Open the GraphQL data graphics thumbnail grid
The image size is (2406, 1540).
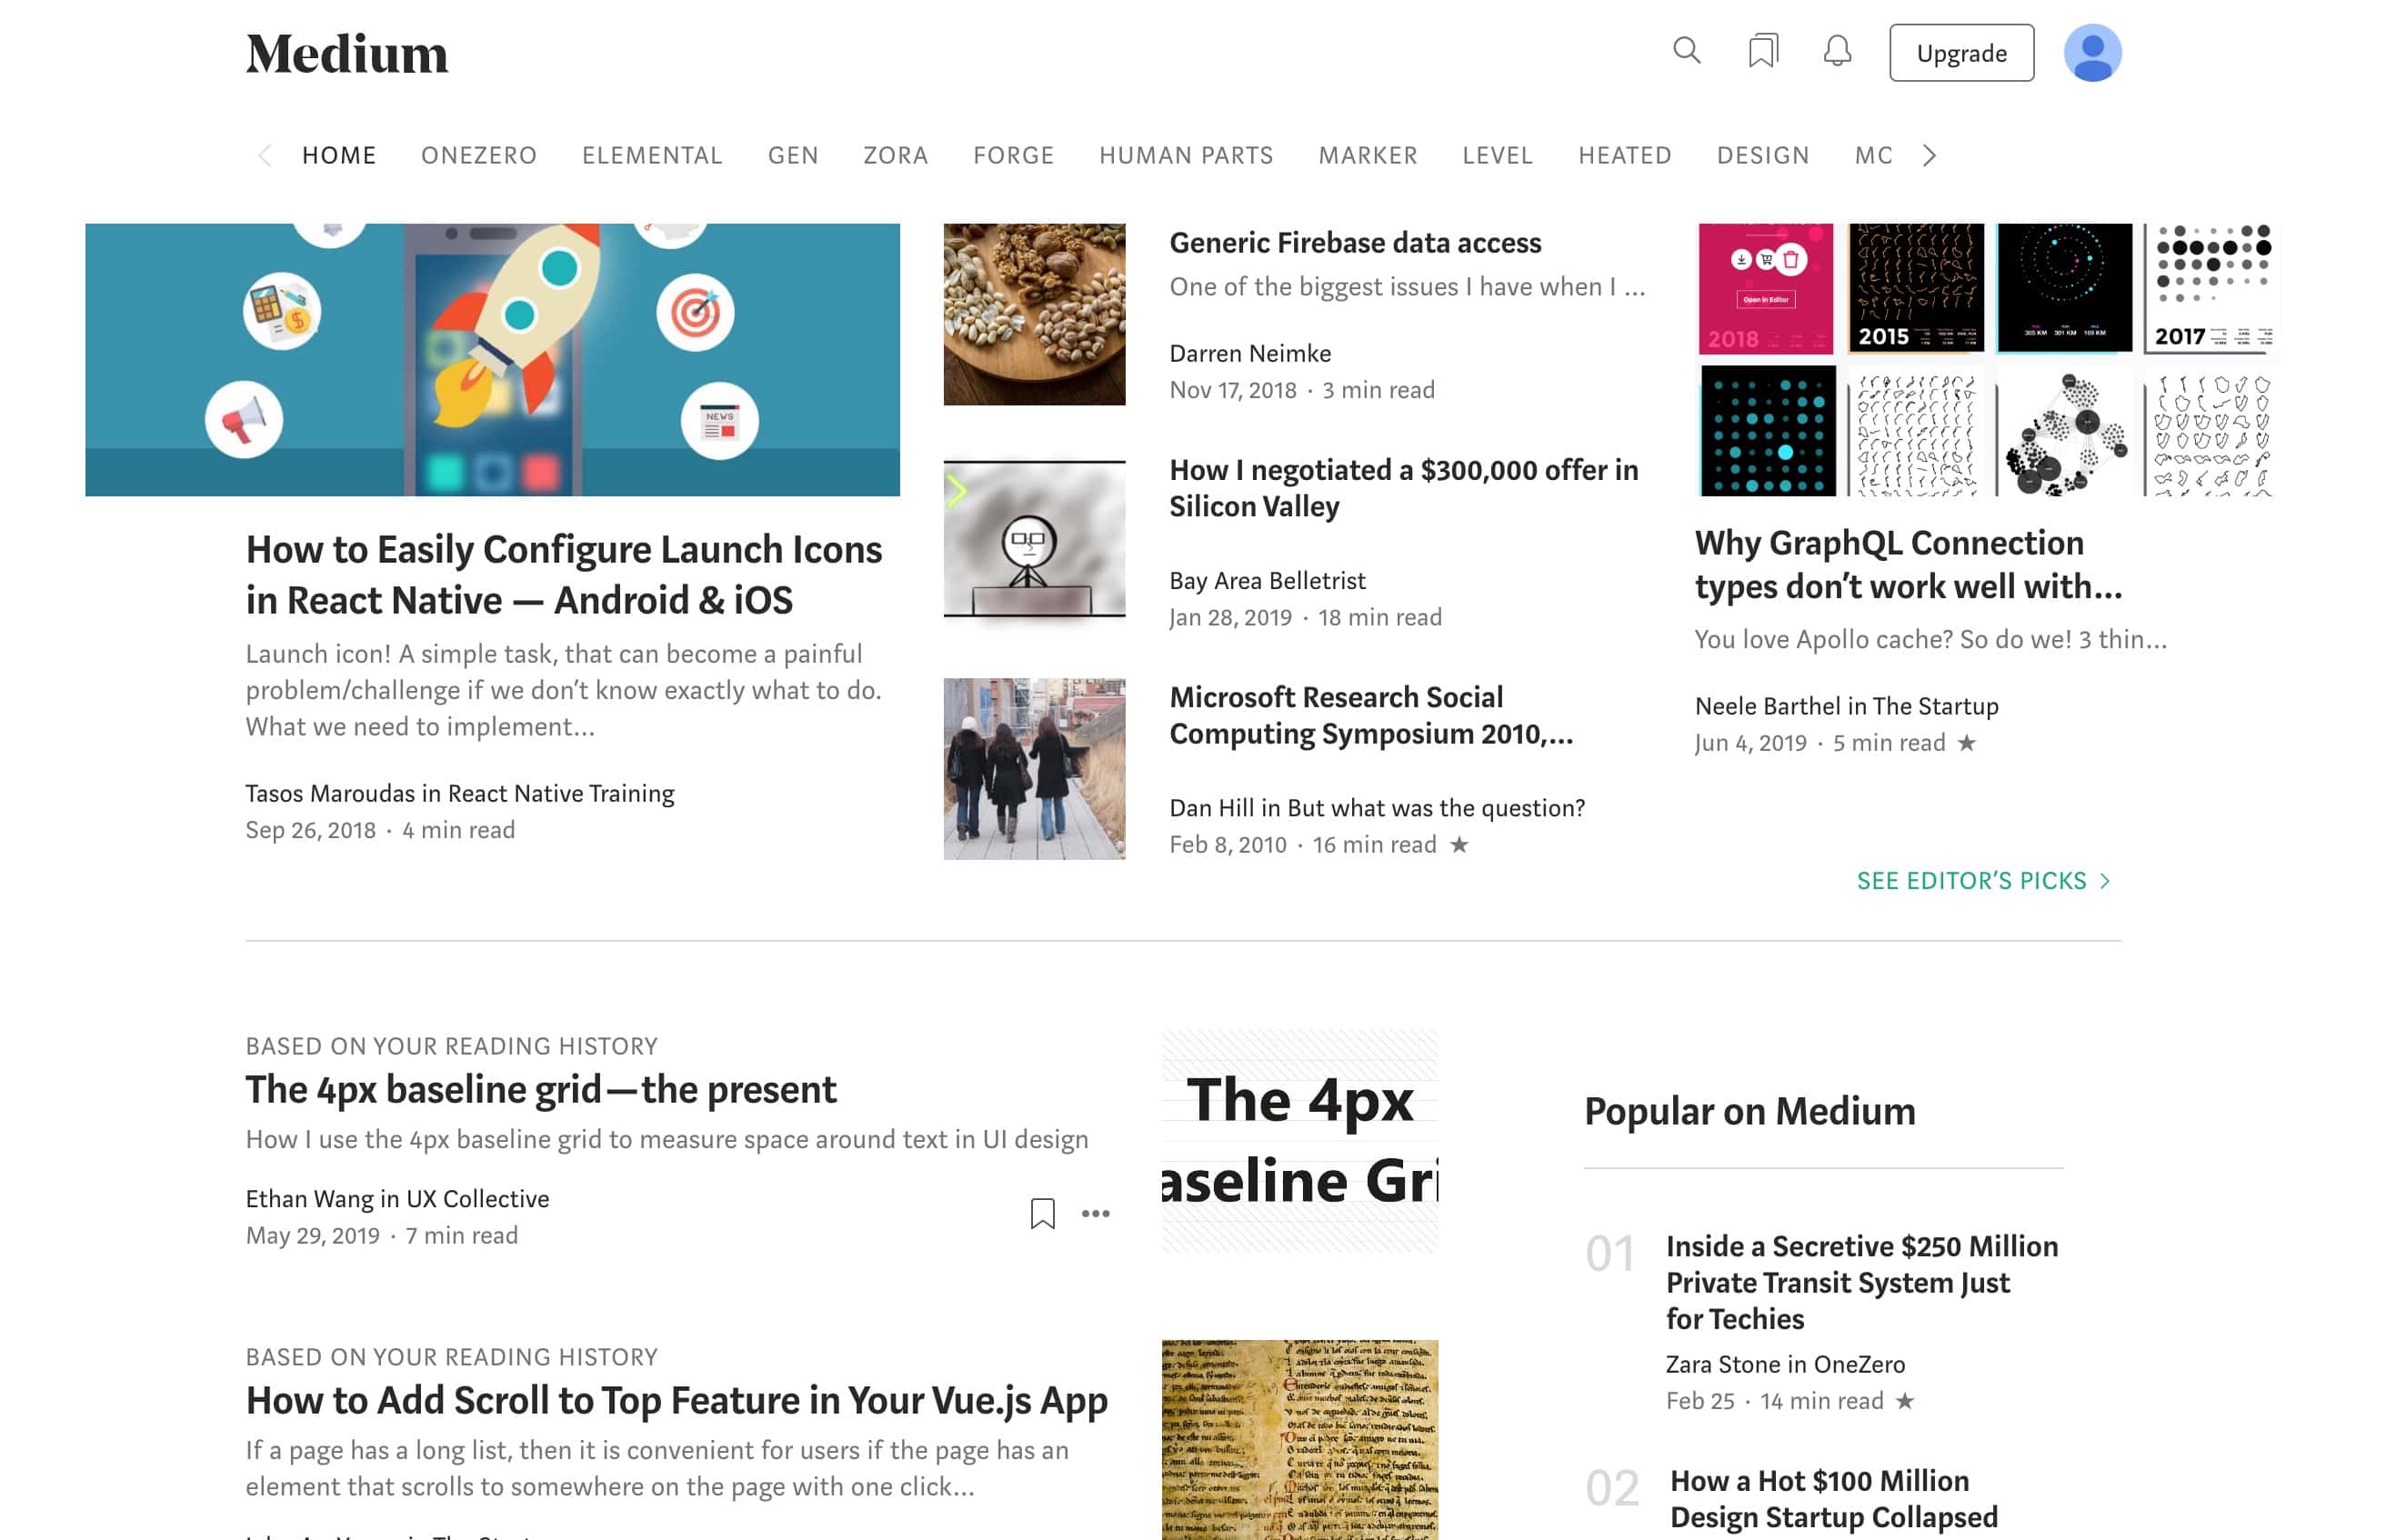coord(1988,360)
